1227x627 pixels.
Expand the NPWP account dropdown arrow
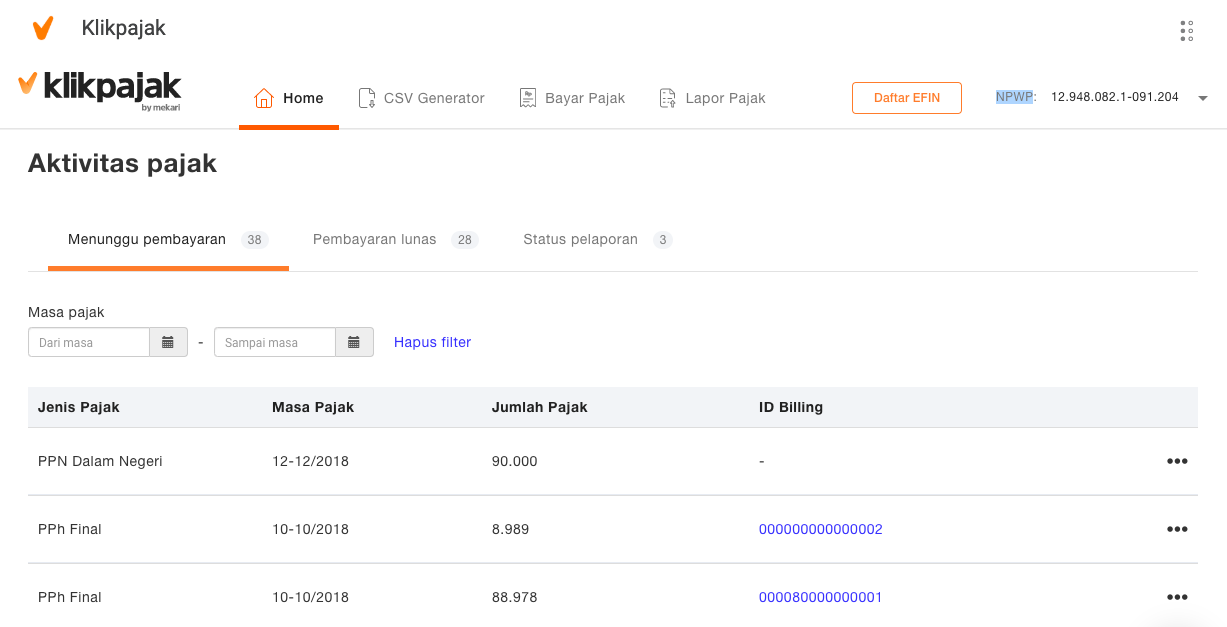point(1202,98)
